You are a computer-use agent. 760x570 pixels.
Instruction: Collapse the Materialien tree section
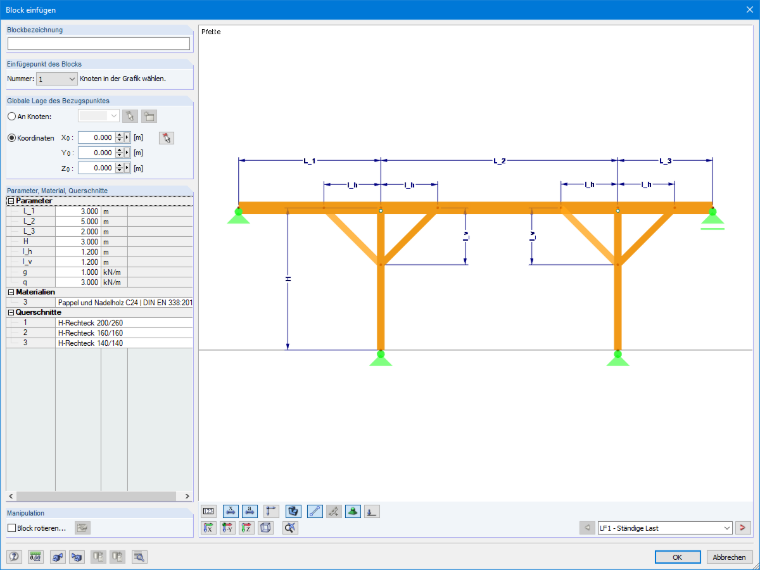point(11,292)
